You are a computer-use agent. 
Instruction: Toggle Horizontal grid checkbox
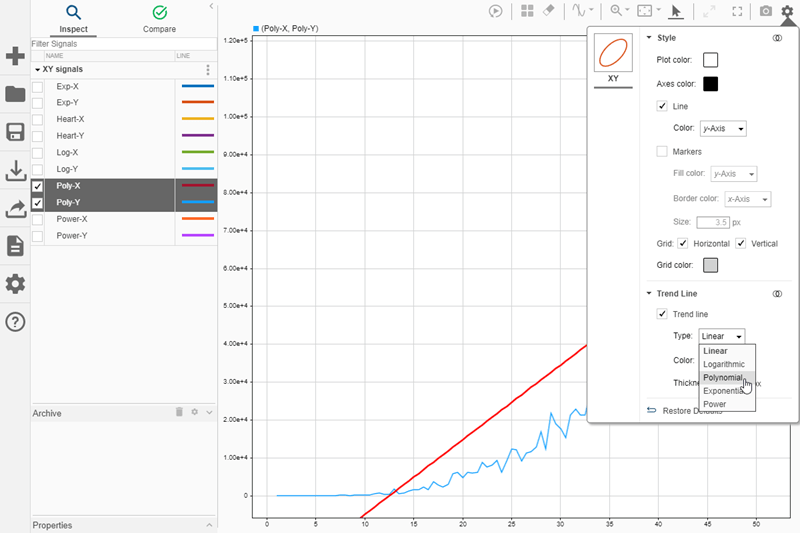[683, 243]
